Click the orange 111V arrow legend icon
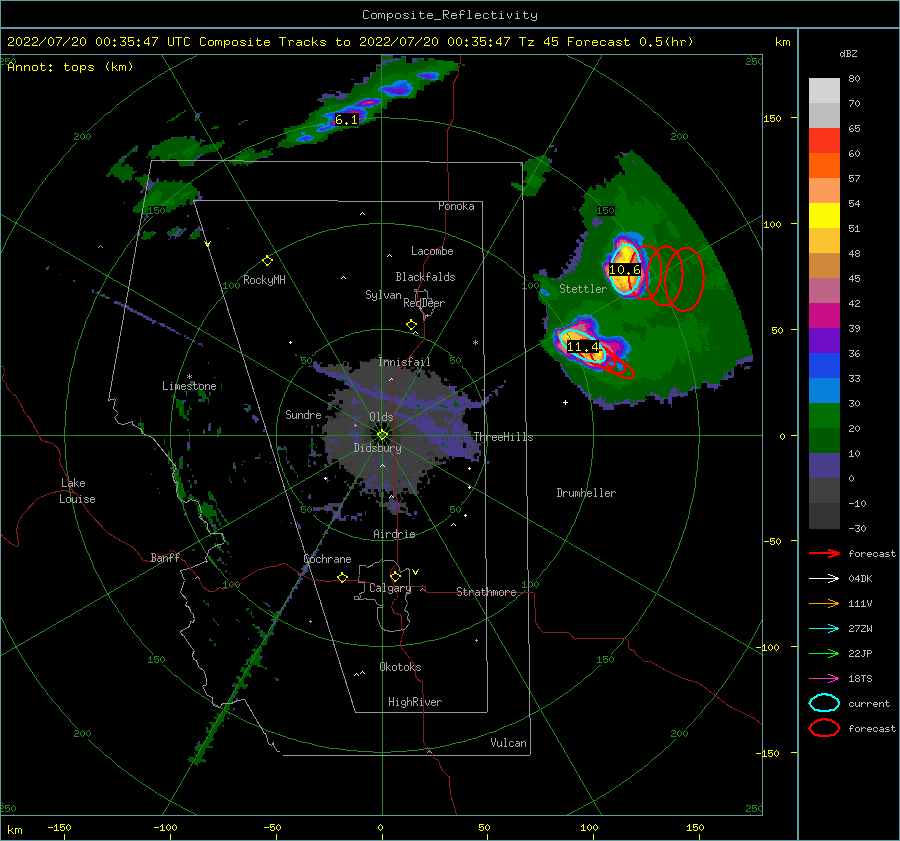The image size is (900, 841). (x=824, y=603)
